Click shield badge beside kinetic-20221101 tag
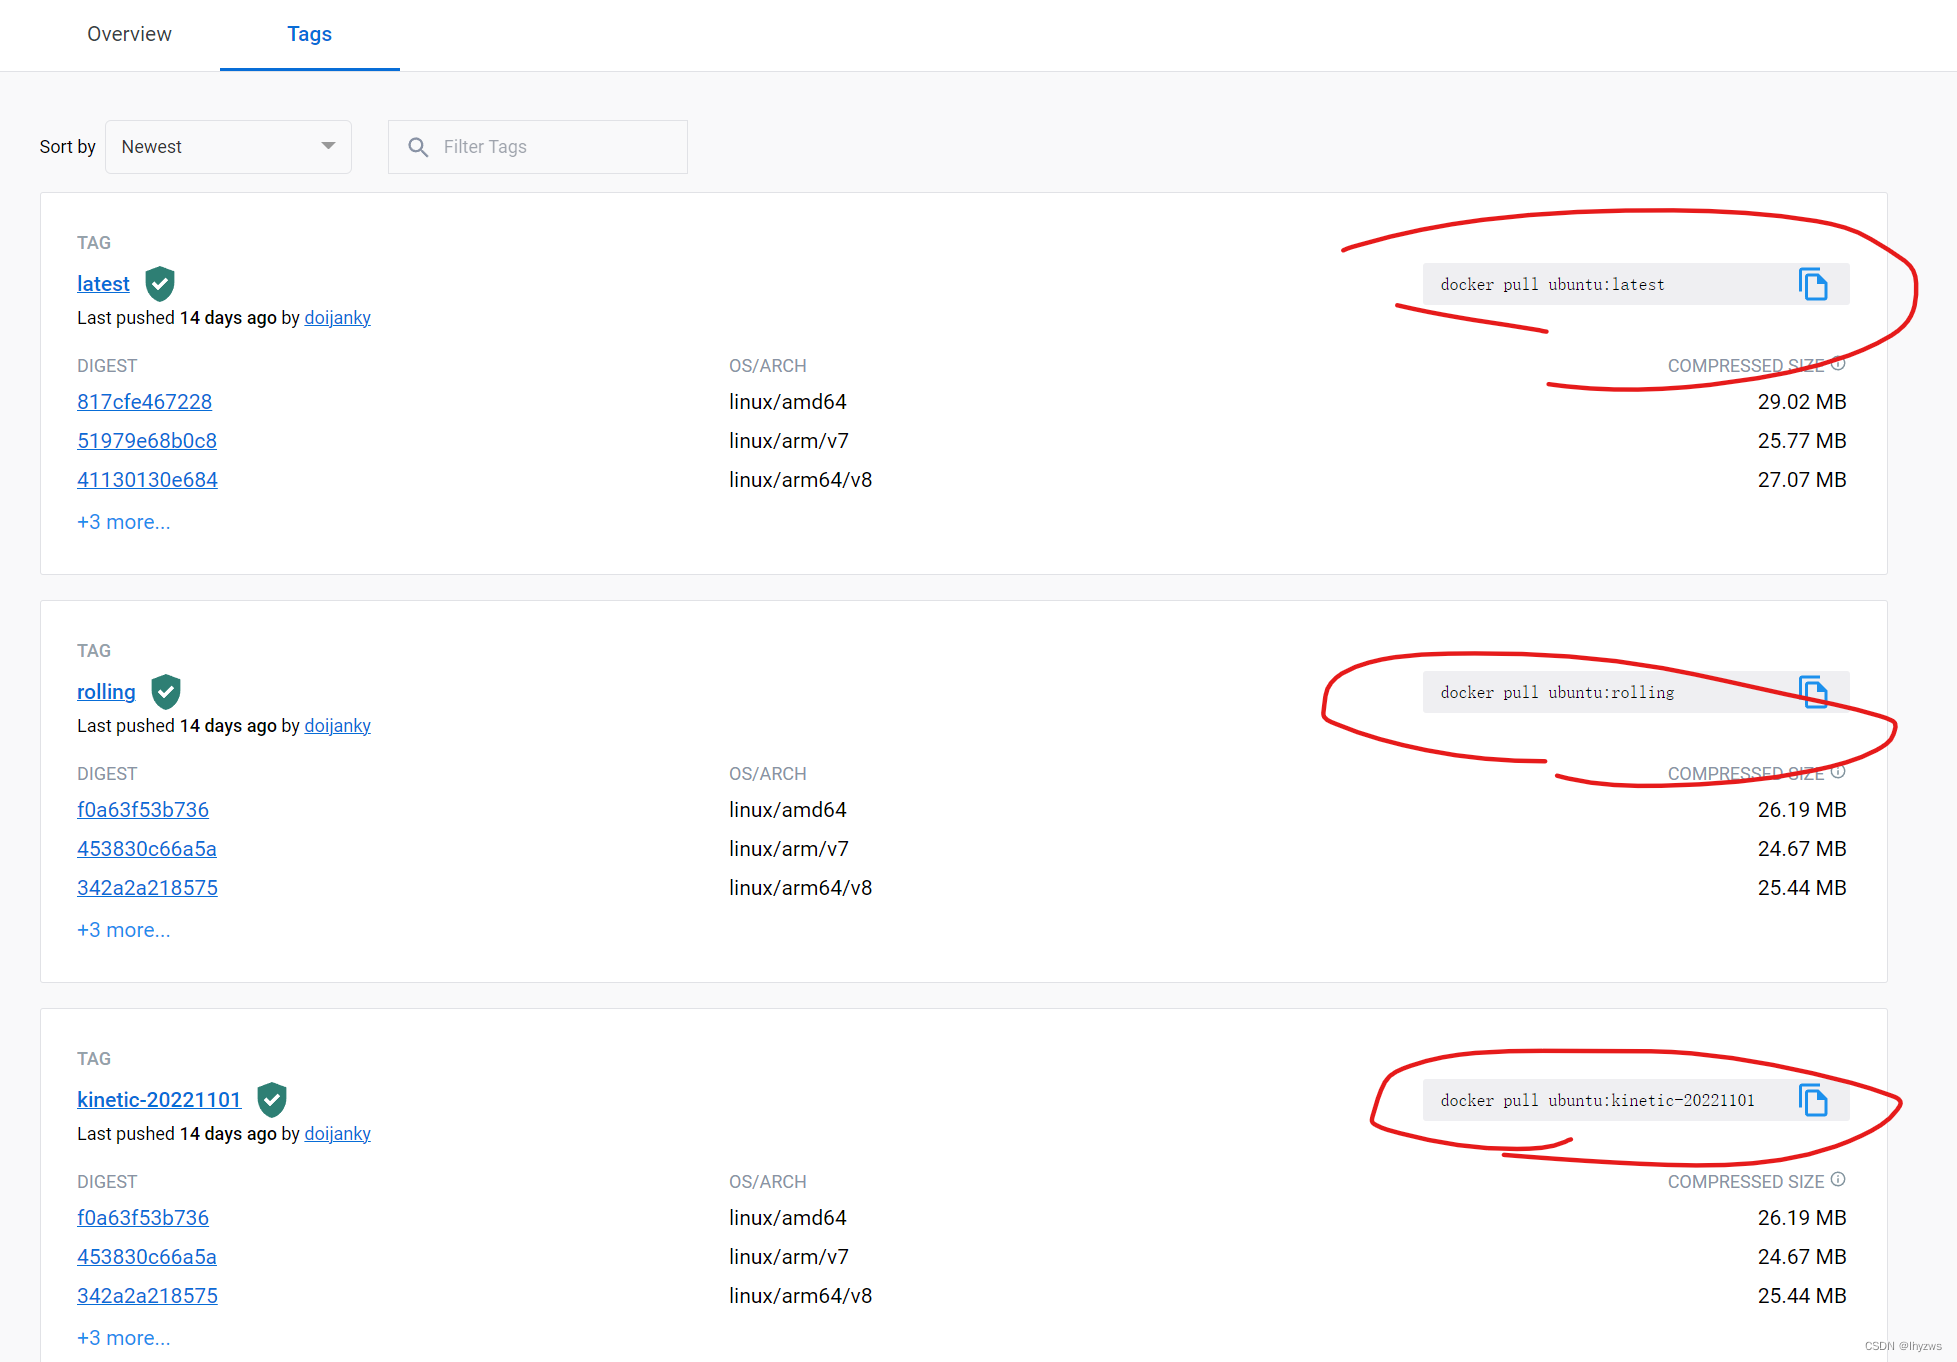This screenshot has width=1957, height=1362. click(272, 1100)
